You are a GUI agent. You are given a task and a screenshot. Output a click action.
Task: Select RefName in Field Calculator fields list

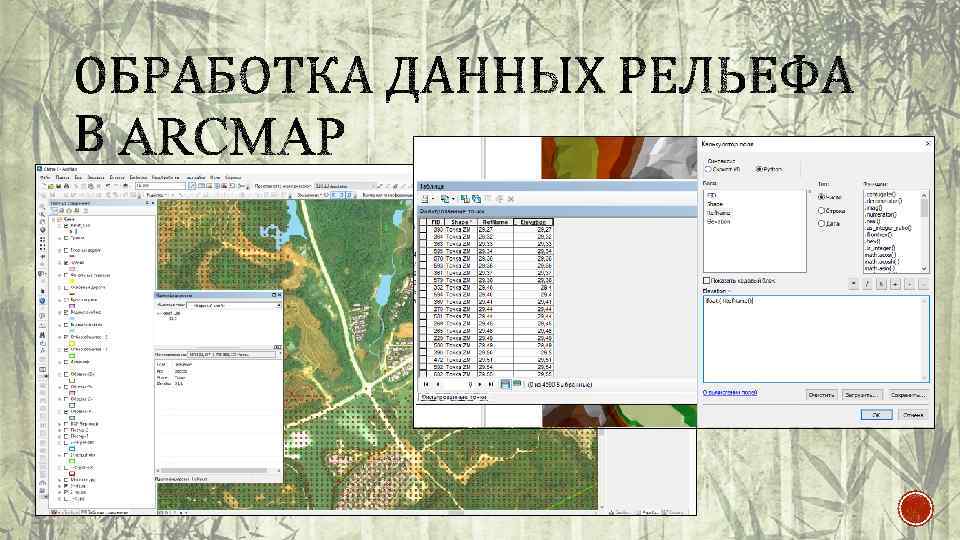click(x=718, y=212)
